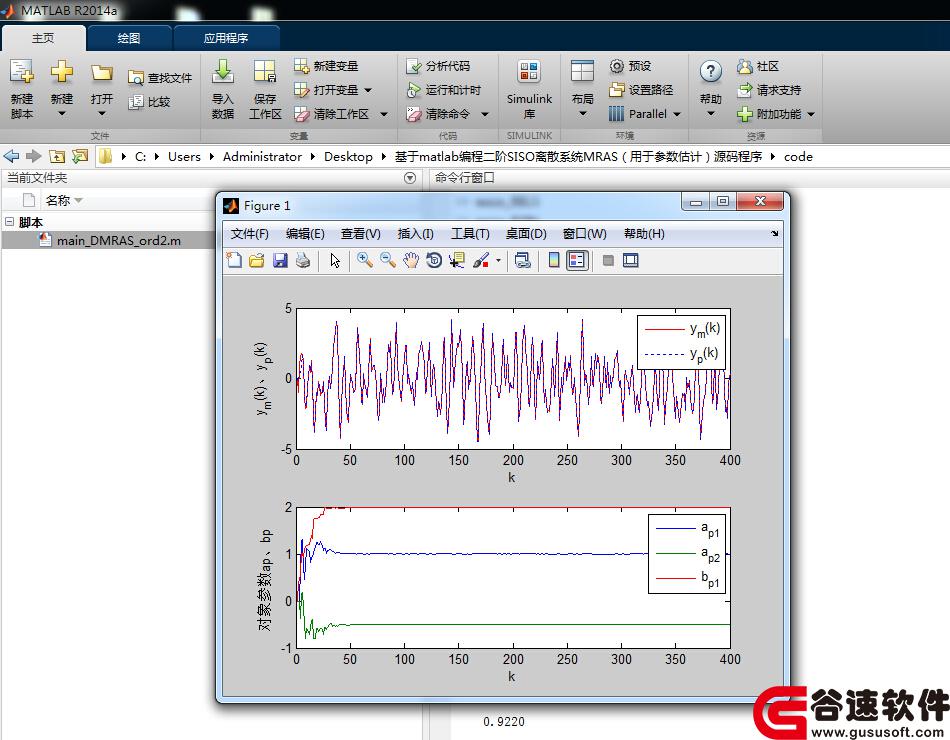This screenshot has width=950, height=740.
Task: Go up one folder level icon
Action: [x=57, y=156]
